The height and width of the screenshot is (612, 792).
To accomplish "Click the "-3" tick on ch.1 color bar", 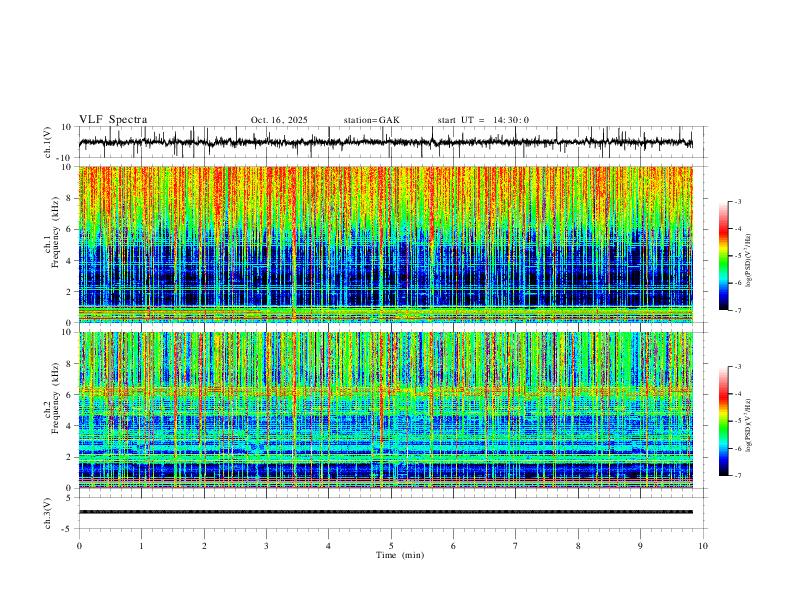I will (737, 201).
